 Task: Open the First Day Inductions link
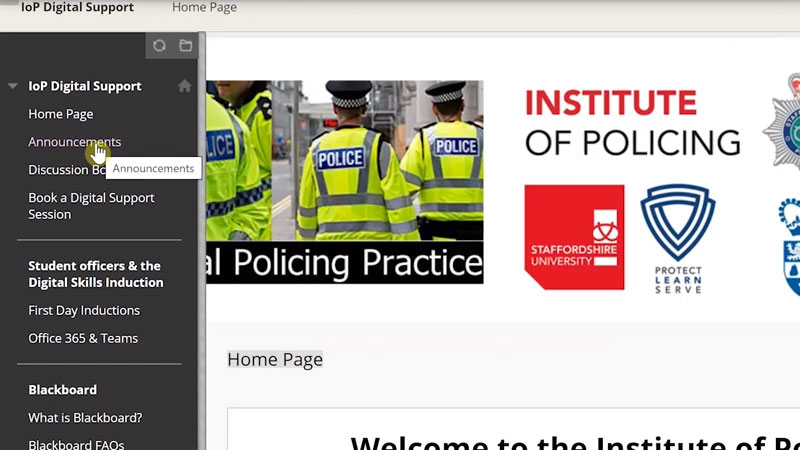click(84, 310)
